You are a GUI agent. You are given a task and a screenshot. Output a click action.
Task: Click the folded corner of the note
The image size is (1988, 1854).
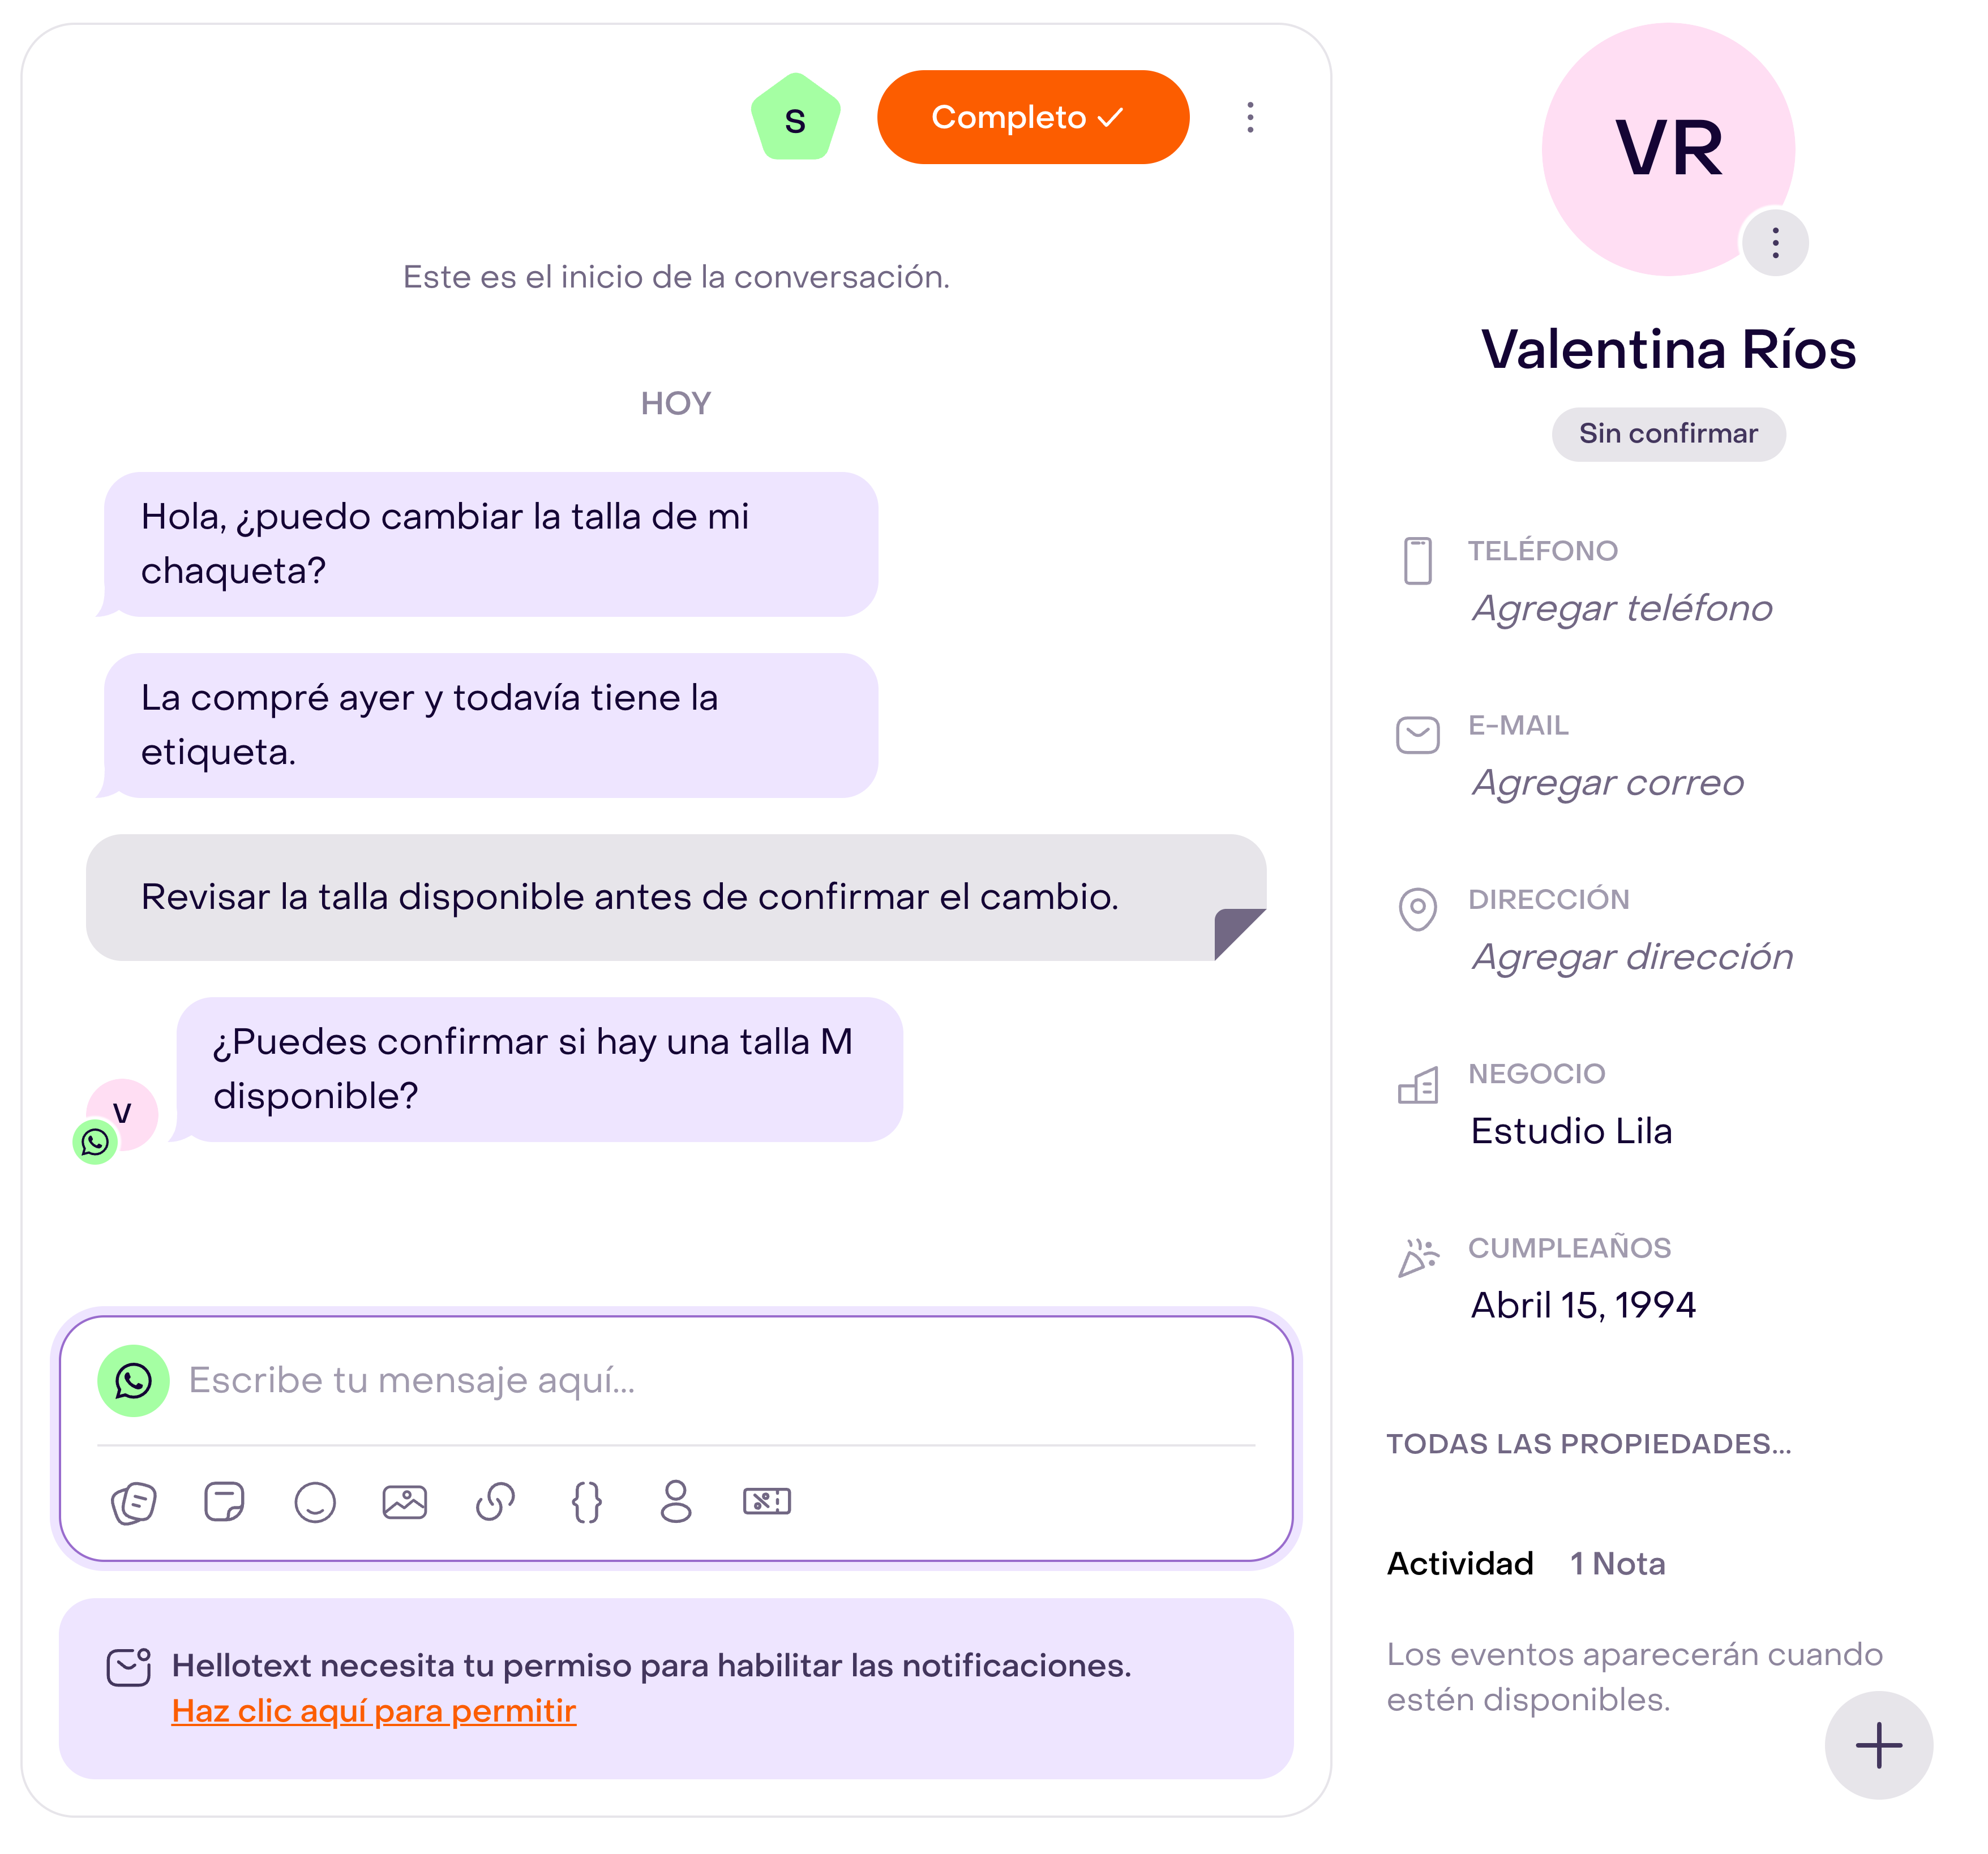pos(1240,934)
